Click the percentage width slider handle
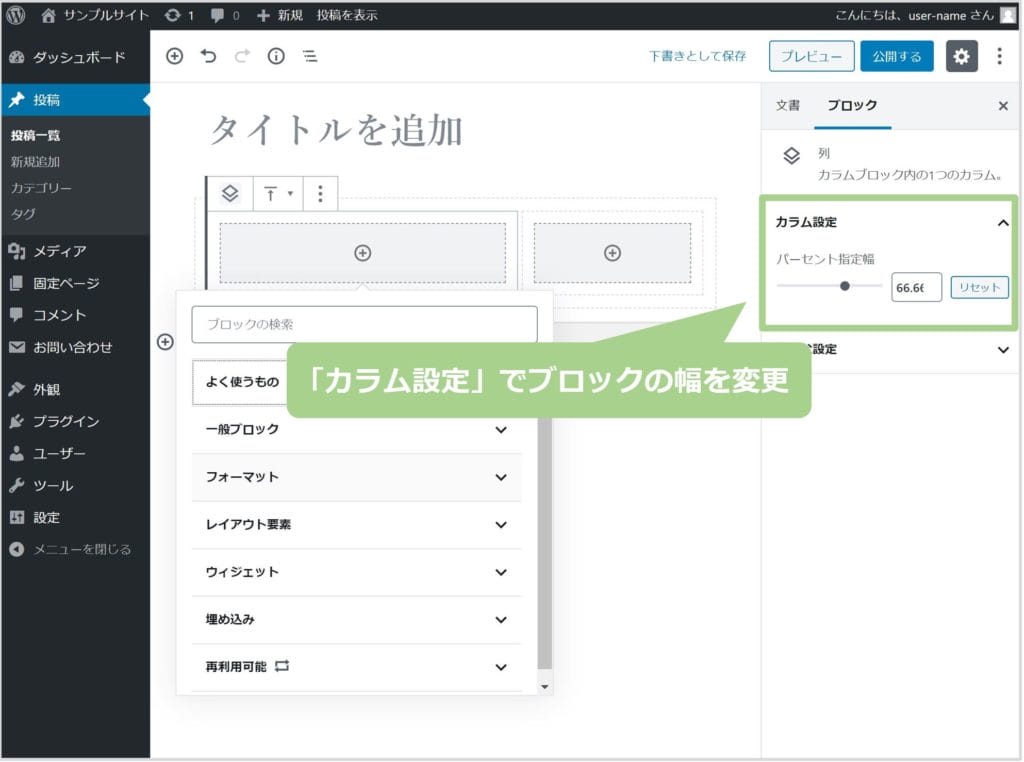 pos(845,287)
